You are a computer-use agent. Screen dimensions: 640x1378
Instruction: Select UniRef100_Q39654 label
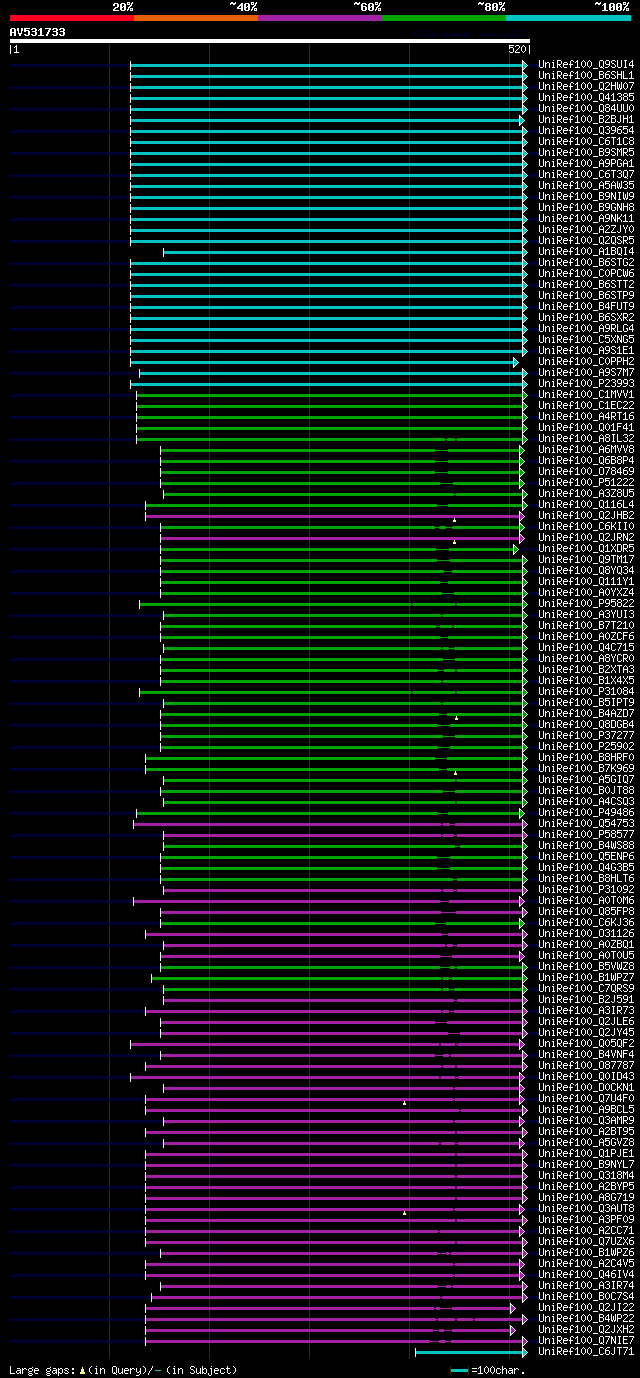tap(586, 130)
